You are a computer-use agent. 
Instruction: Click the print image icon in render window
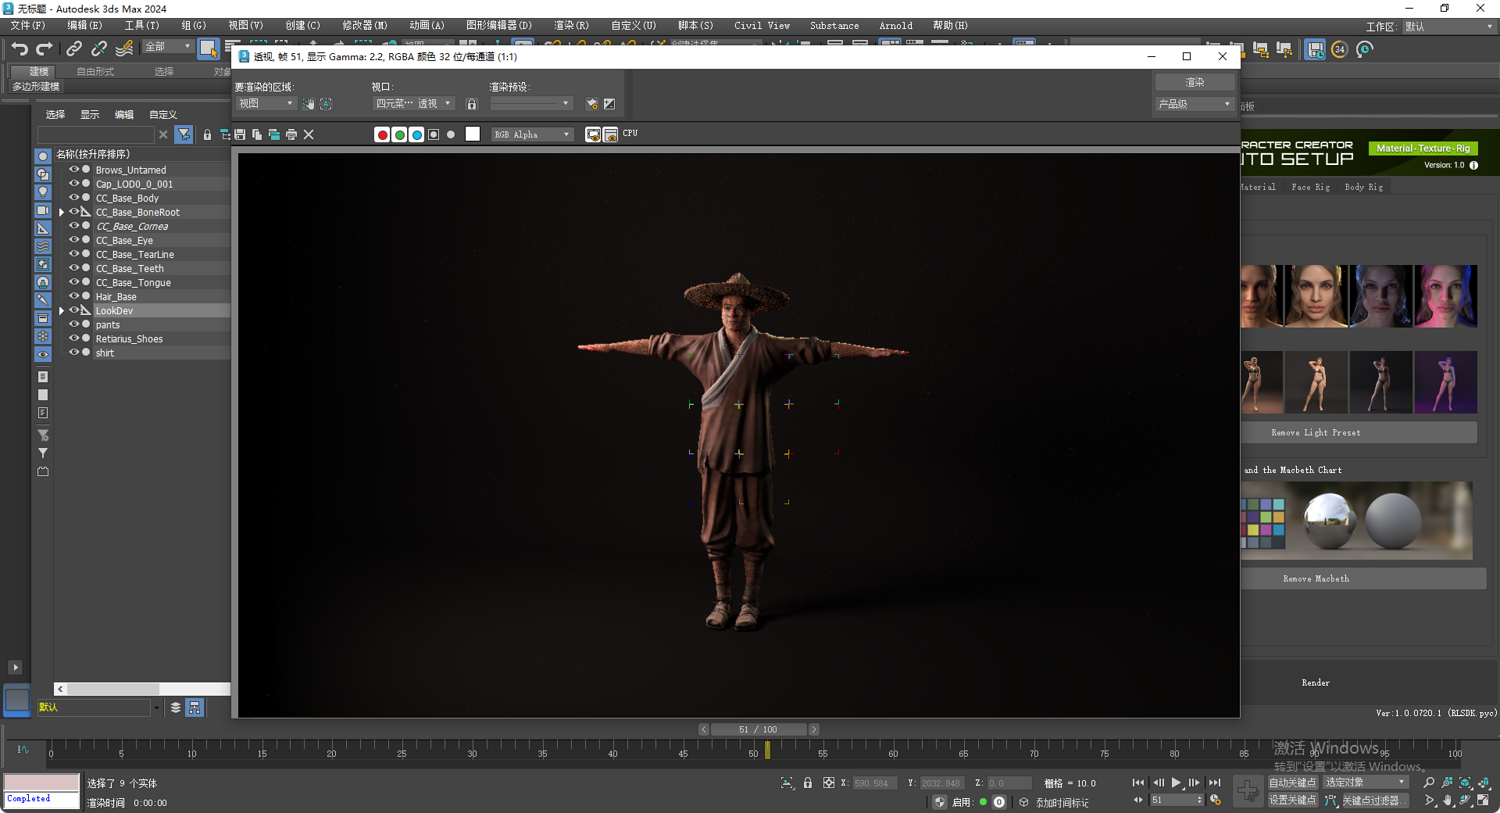[x=291, y=134]
